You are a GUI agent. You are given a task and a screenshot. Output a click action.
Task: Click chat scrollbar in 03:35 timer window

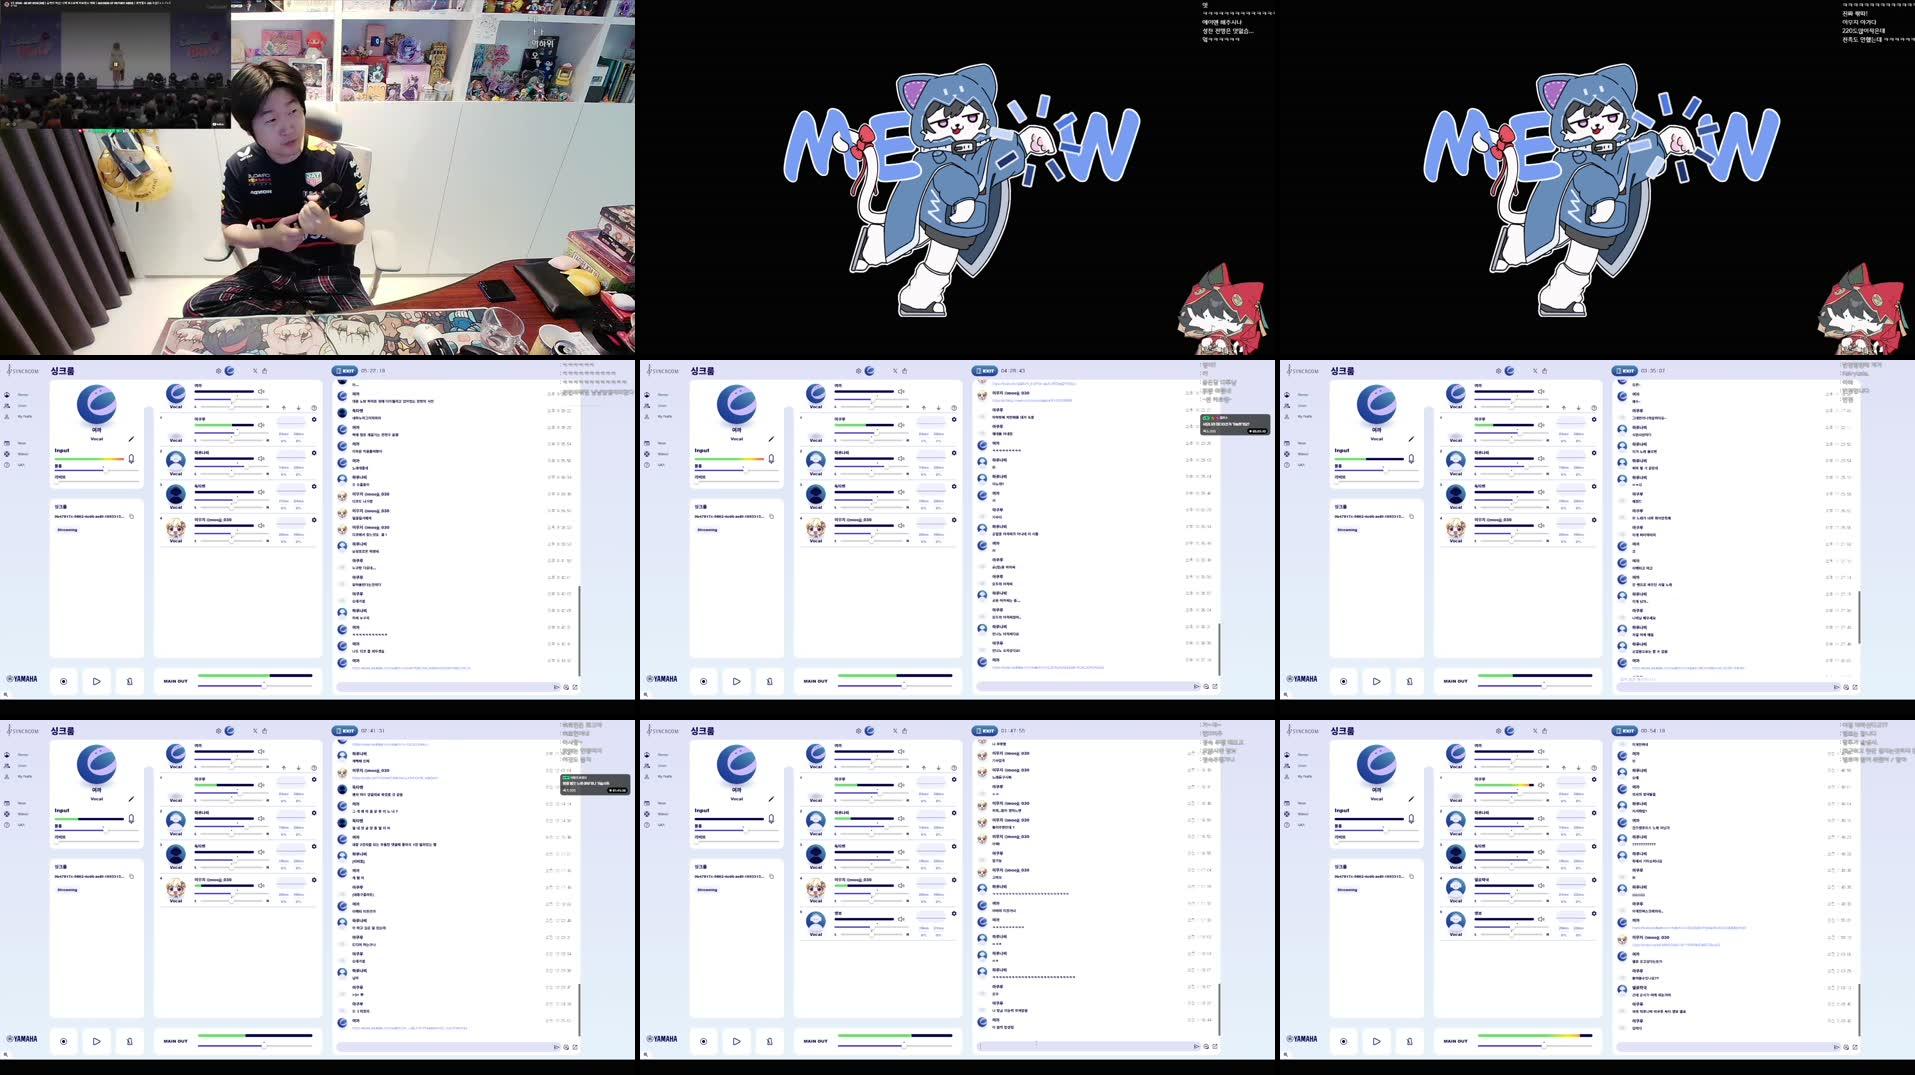coord(1860,617)
